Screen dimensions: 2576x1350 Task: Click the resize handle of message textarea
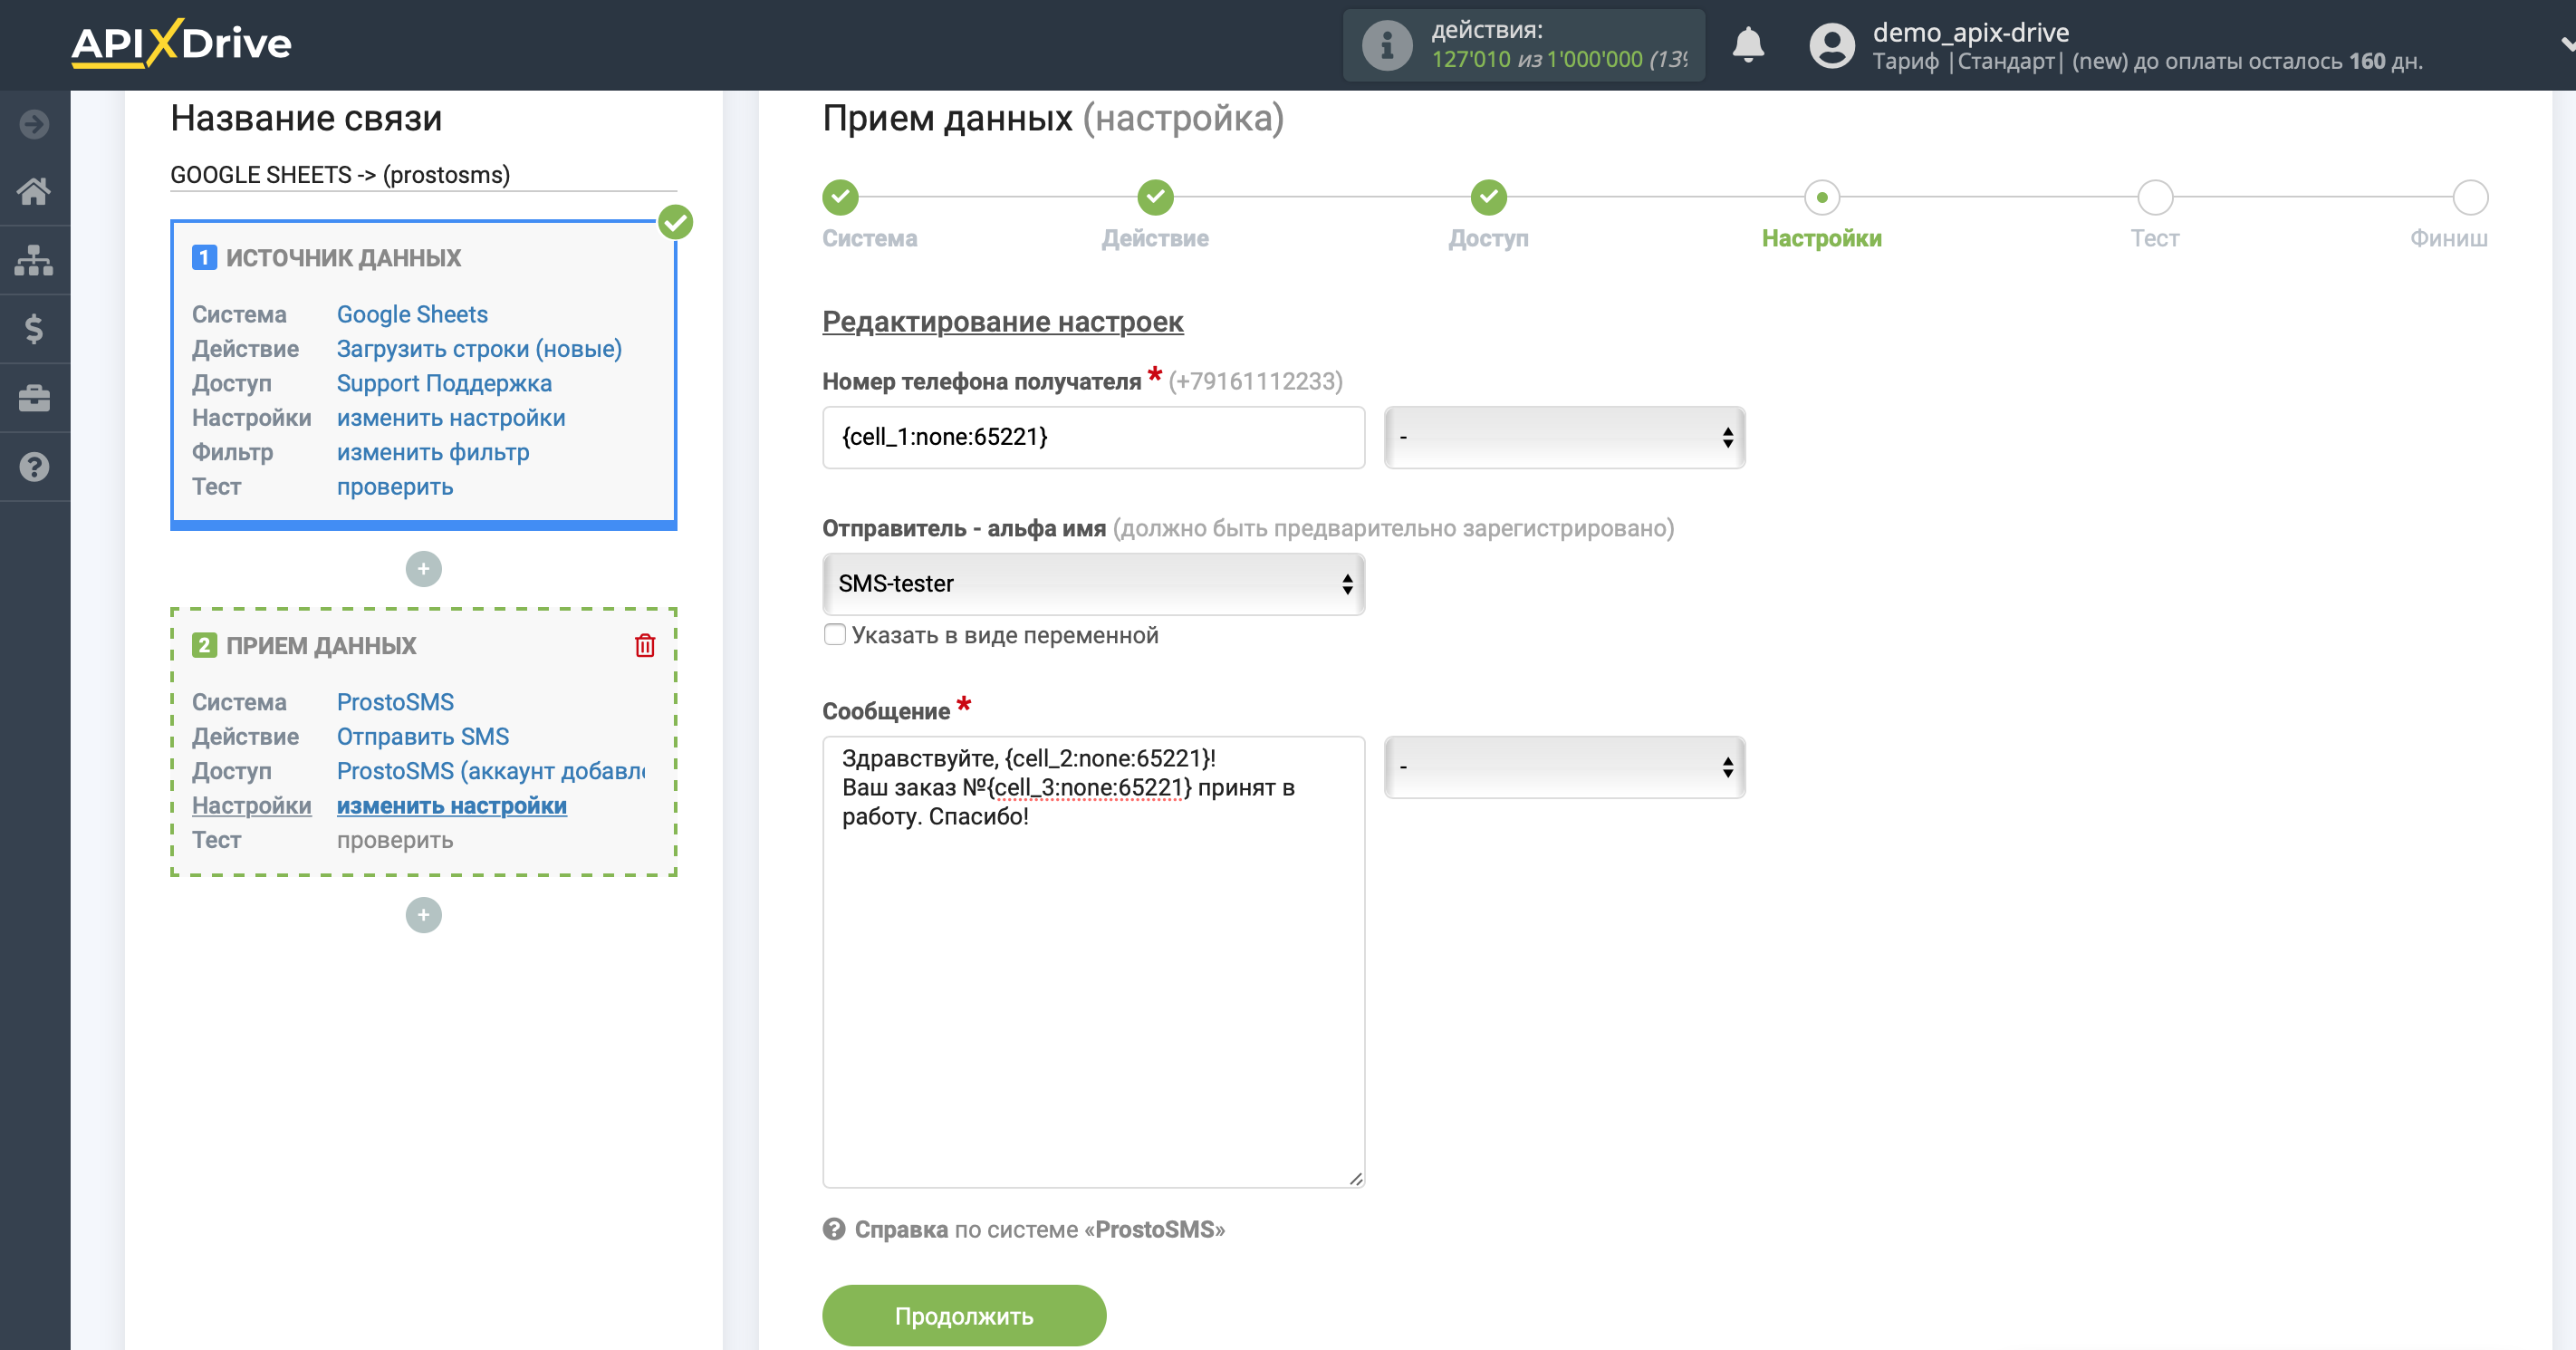1355,1179
